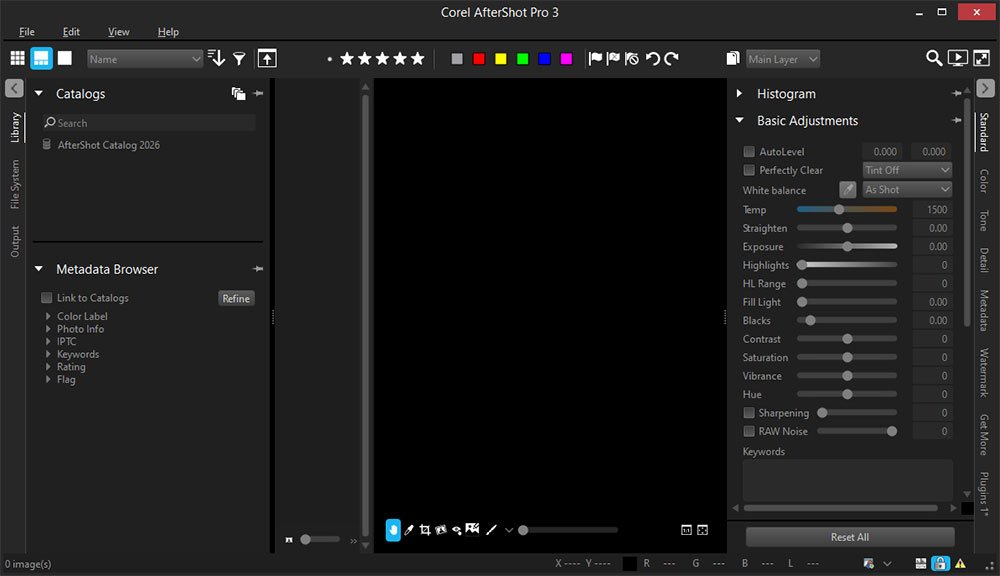Enter full screen mode

point(982,59)
